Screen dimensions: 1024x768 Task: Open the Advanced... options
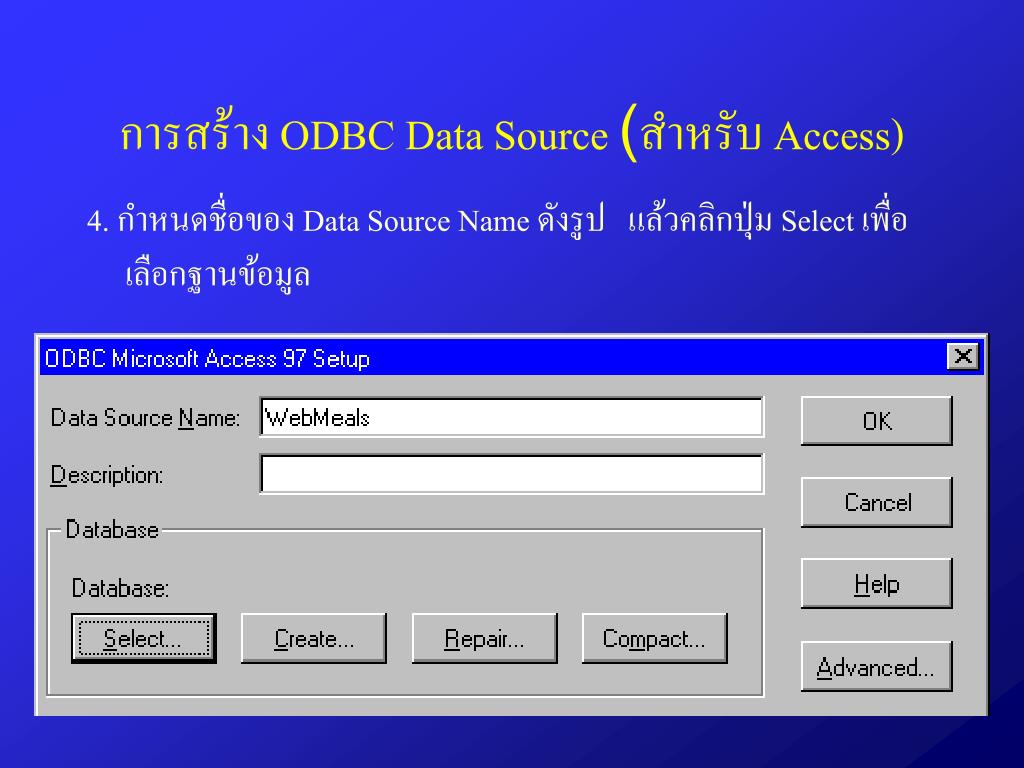876,667
